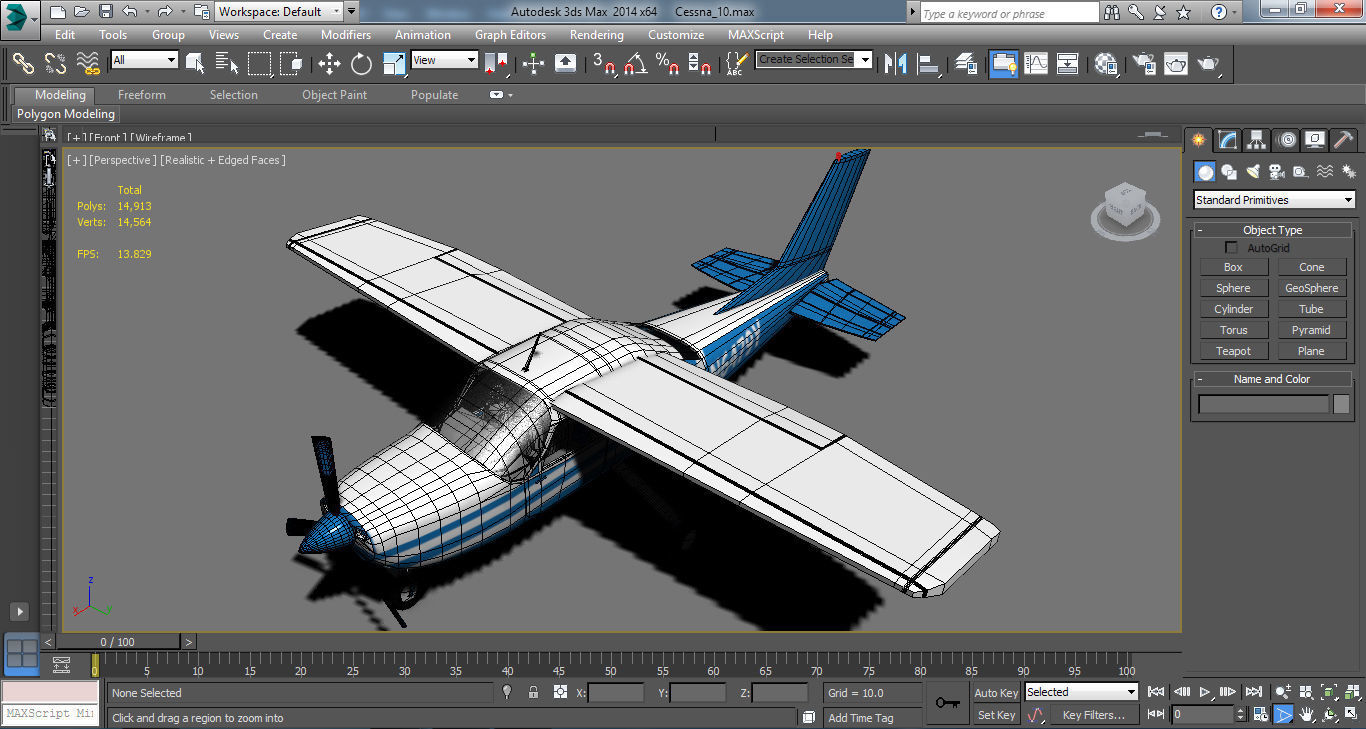Click the Unlink Selection icon

55,64
